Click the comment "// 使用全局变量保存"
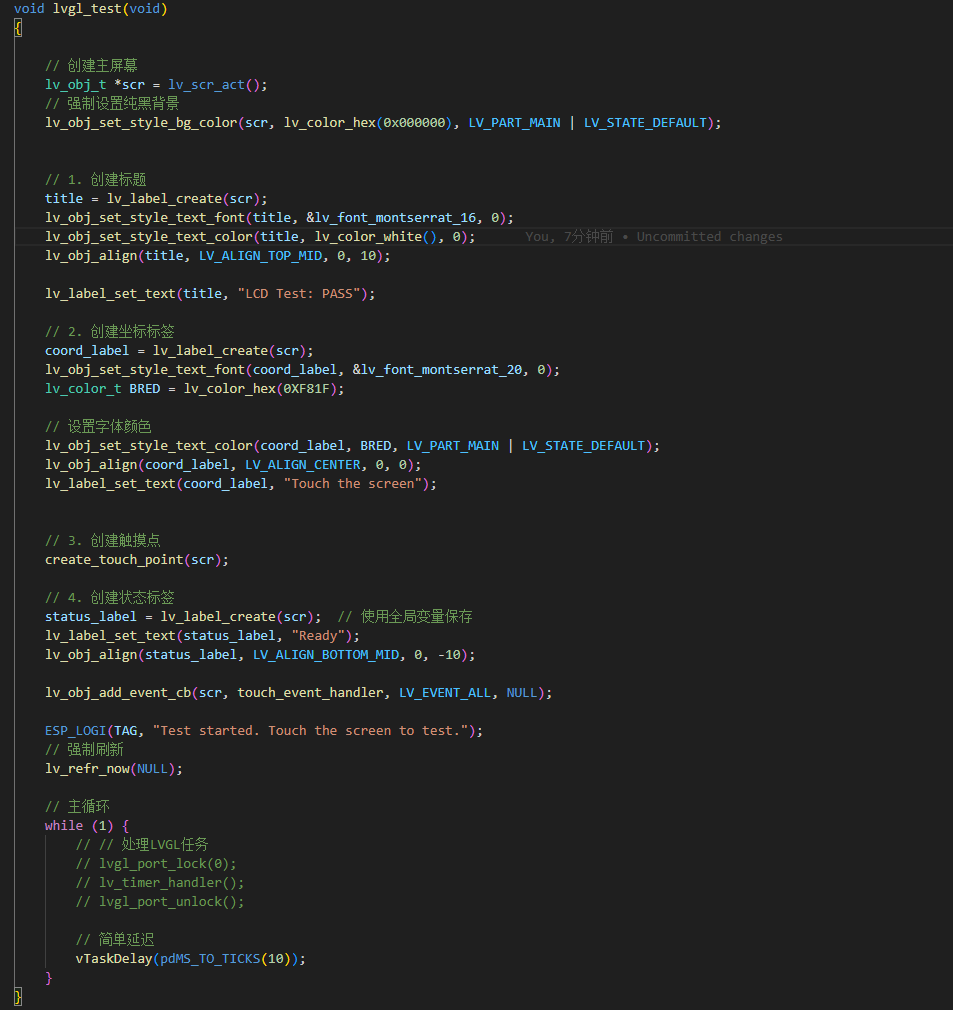 pyautogui.click(x=405, y=617)
